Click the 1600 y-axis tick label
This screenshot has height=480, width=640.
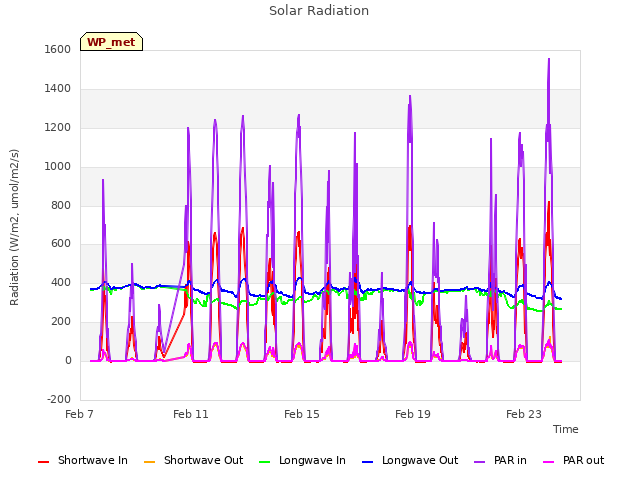pyautogui.click(x=58, y=49)
